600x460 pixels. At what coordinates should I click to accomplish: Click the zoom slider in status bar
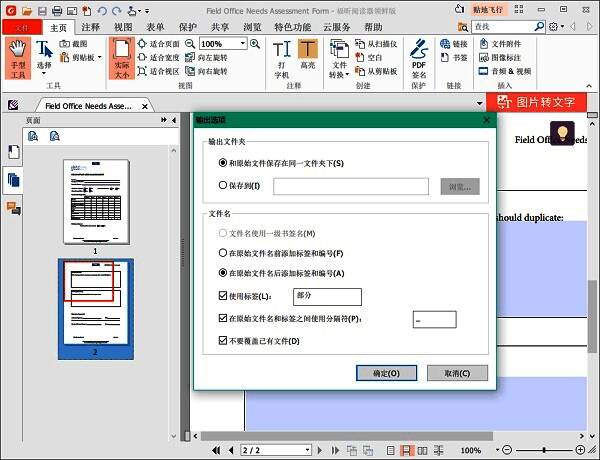tap(540, 451)
